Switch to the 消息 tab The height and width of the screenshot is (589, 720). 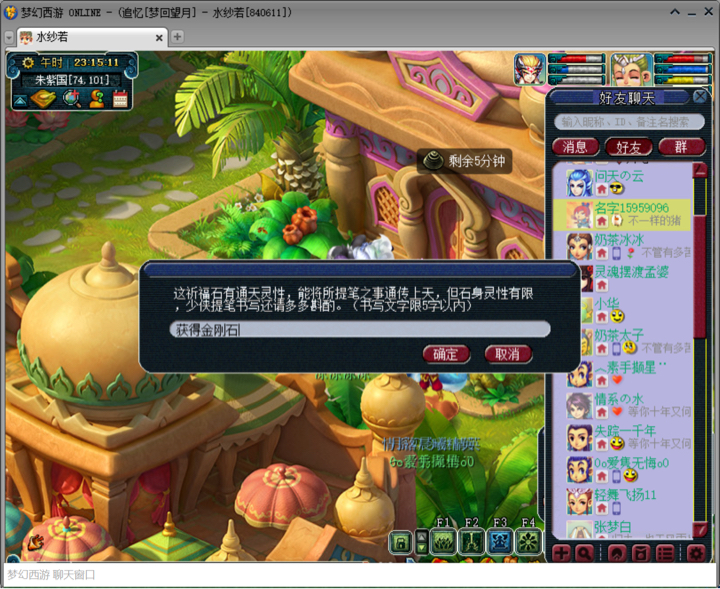click(x=575, y=147)
